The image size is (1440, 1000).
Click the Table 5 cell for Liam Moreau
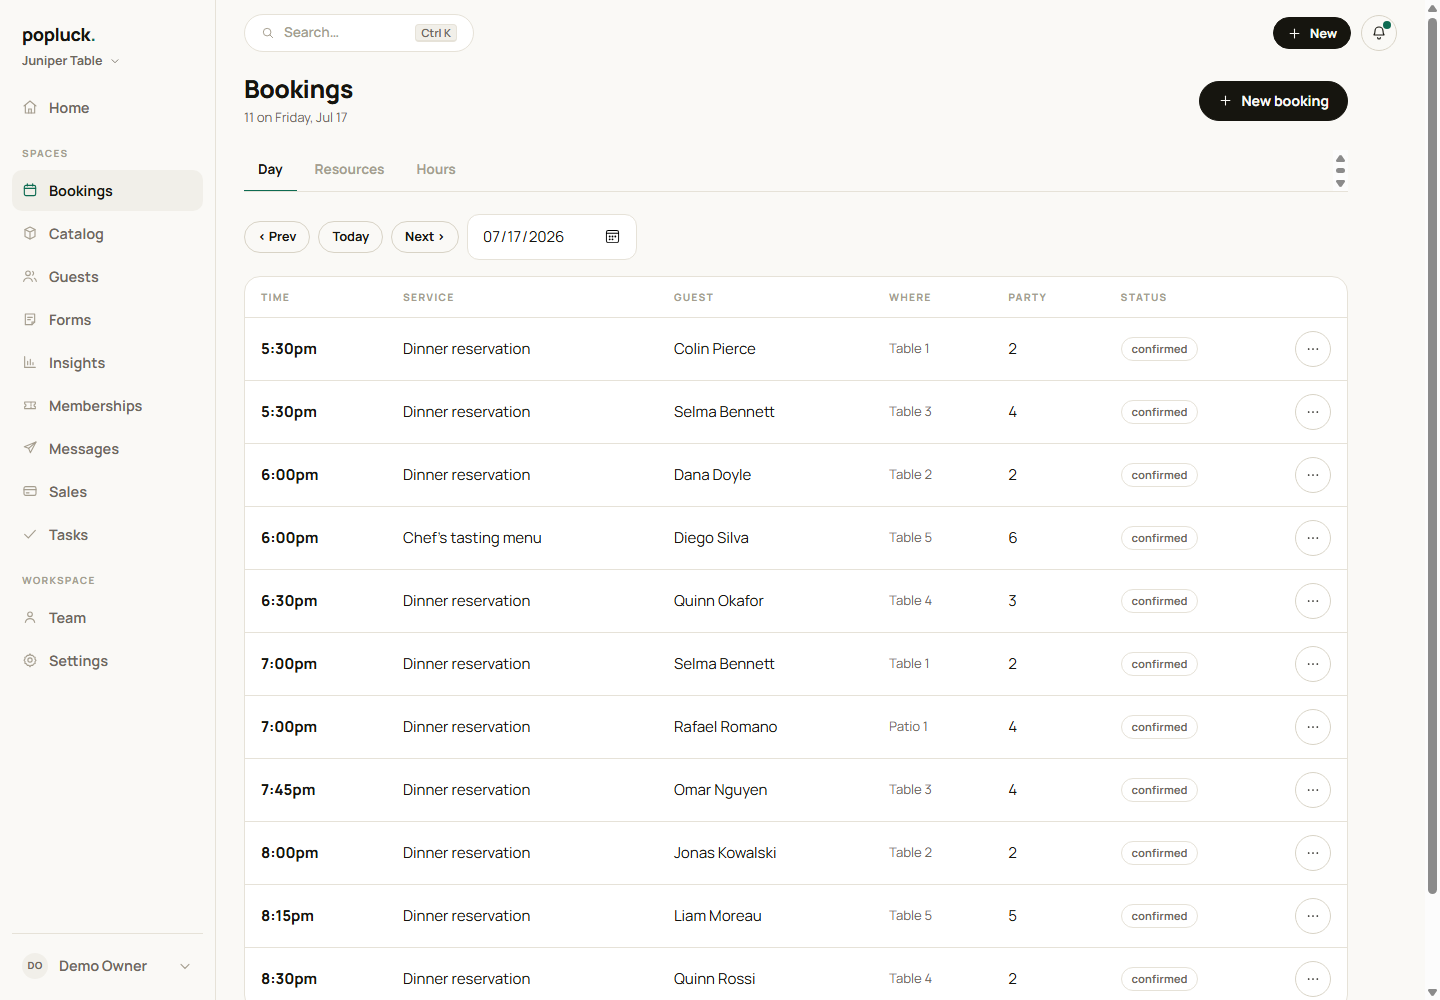910,916
